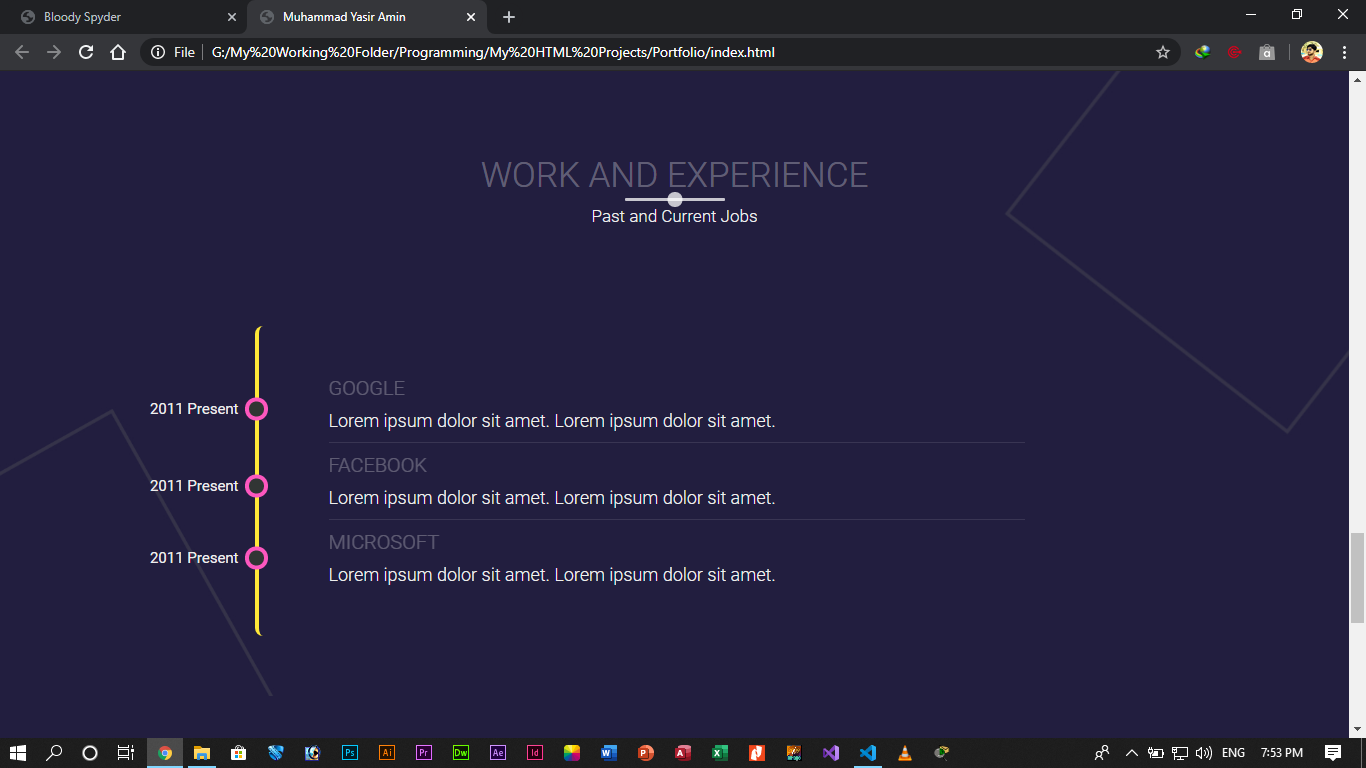Image resolution: width=1366 pixels, height=768 pixels.
Task: Switch to the Bloody Spyder tab
Action: pos(123,17)
